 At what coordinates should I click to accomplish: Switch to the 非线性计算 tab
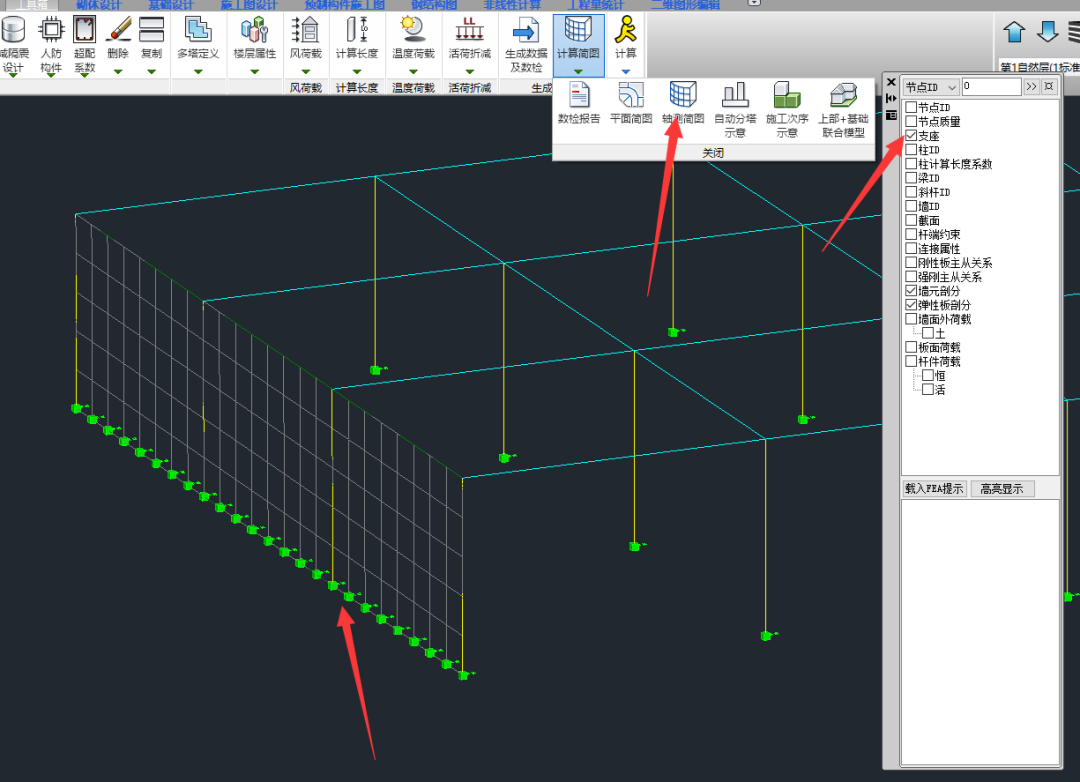[x=512, y=5]
